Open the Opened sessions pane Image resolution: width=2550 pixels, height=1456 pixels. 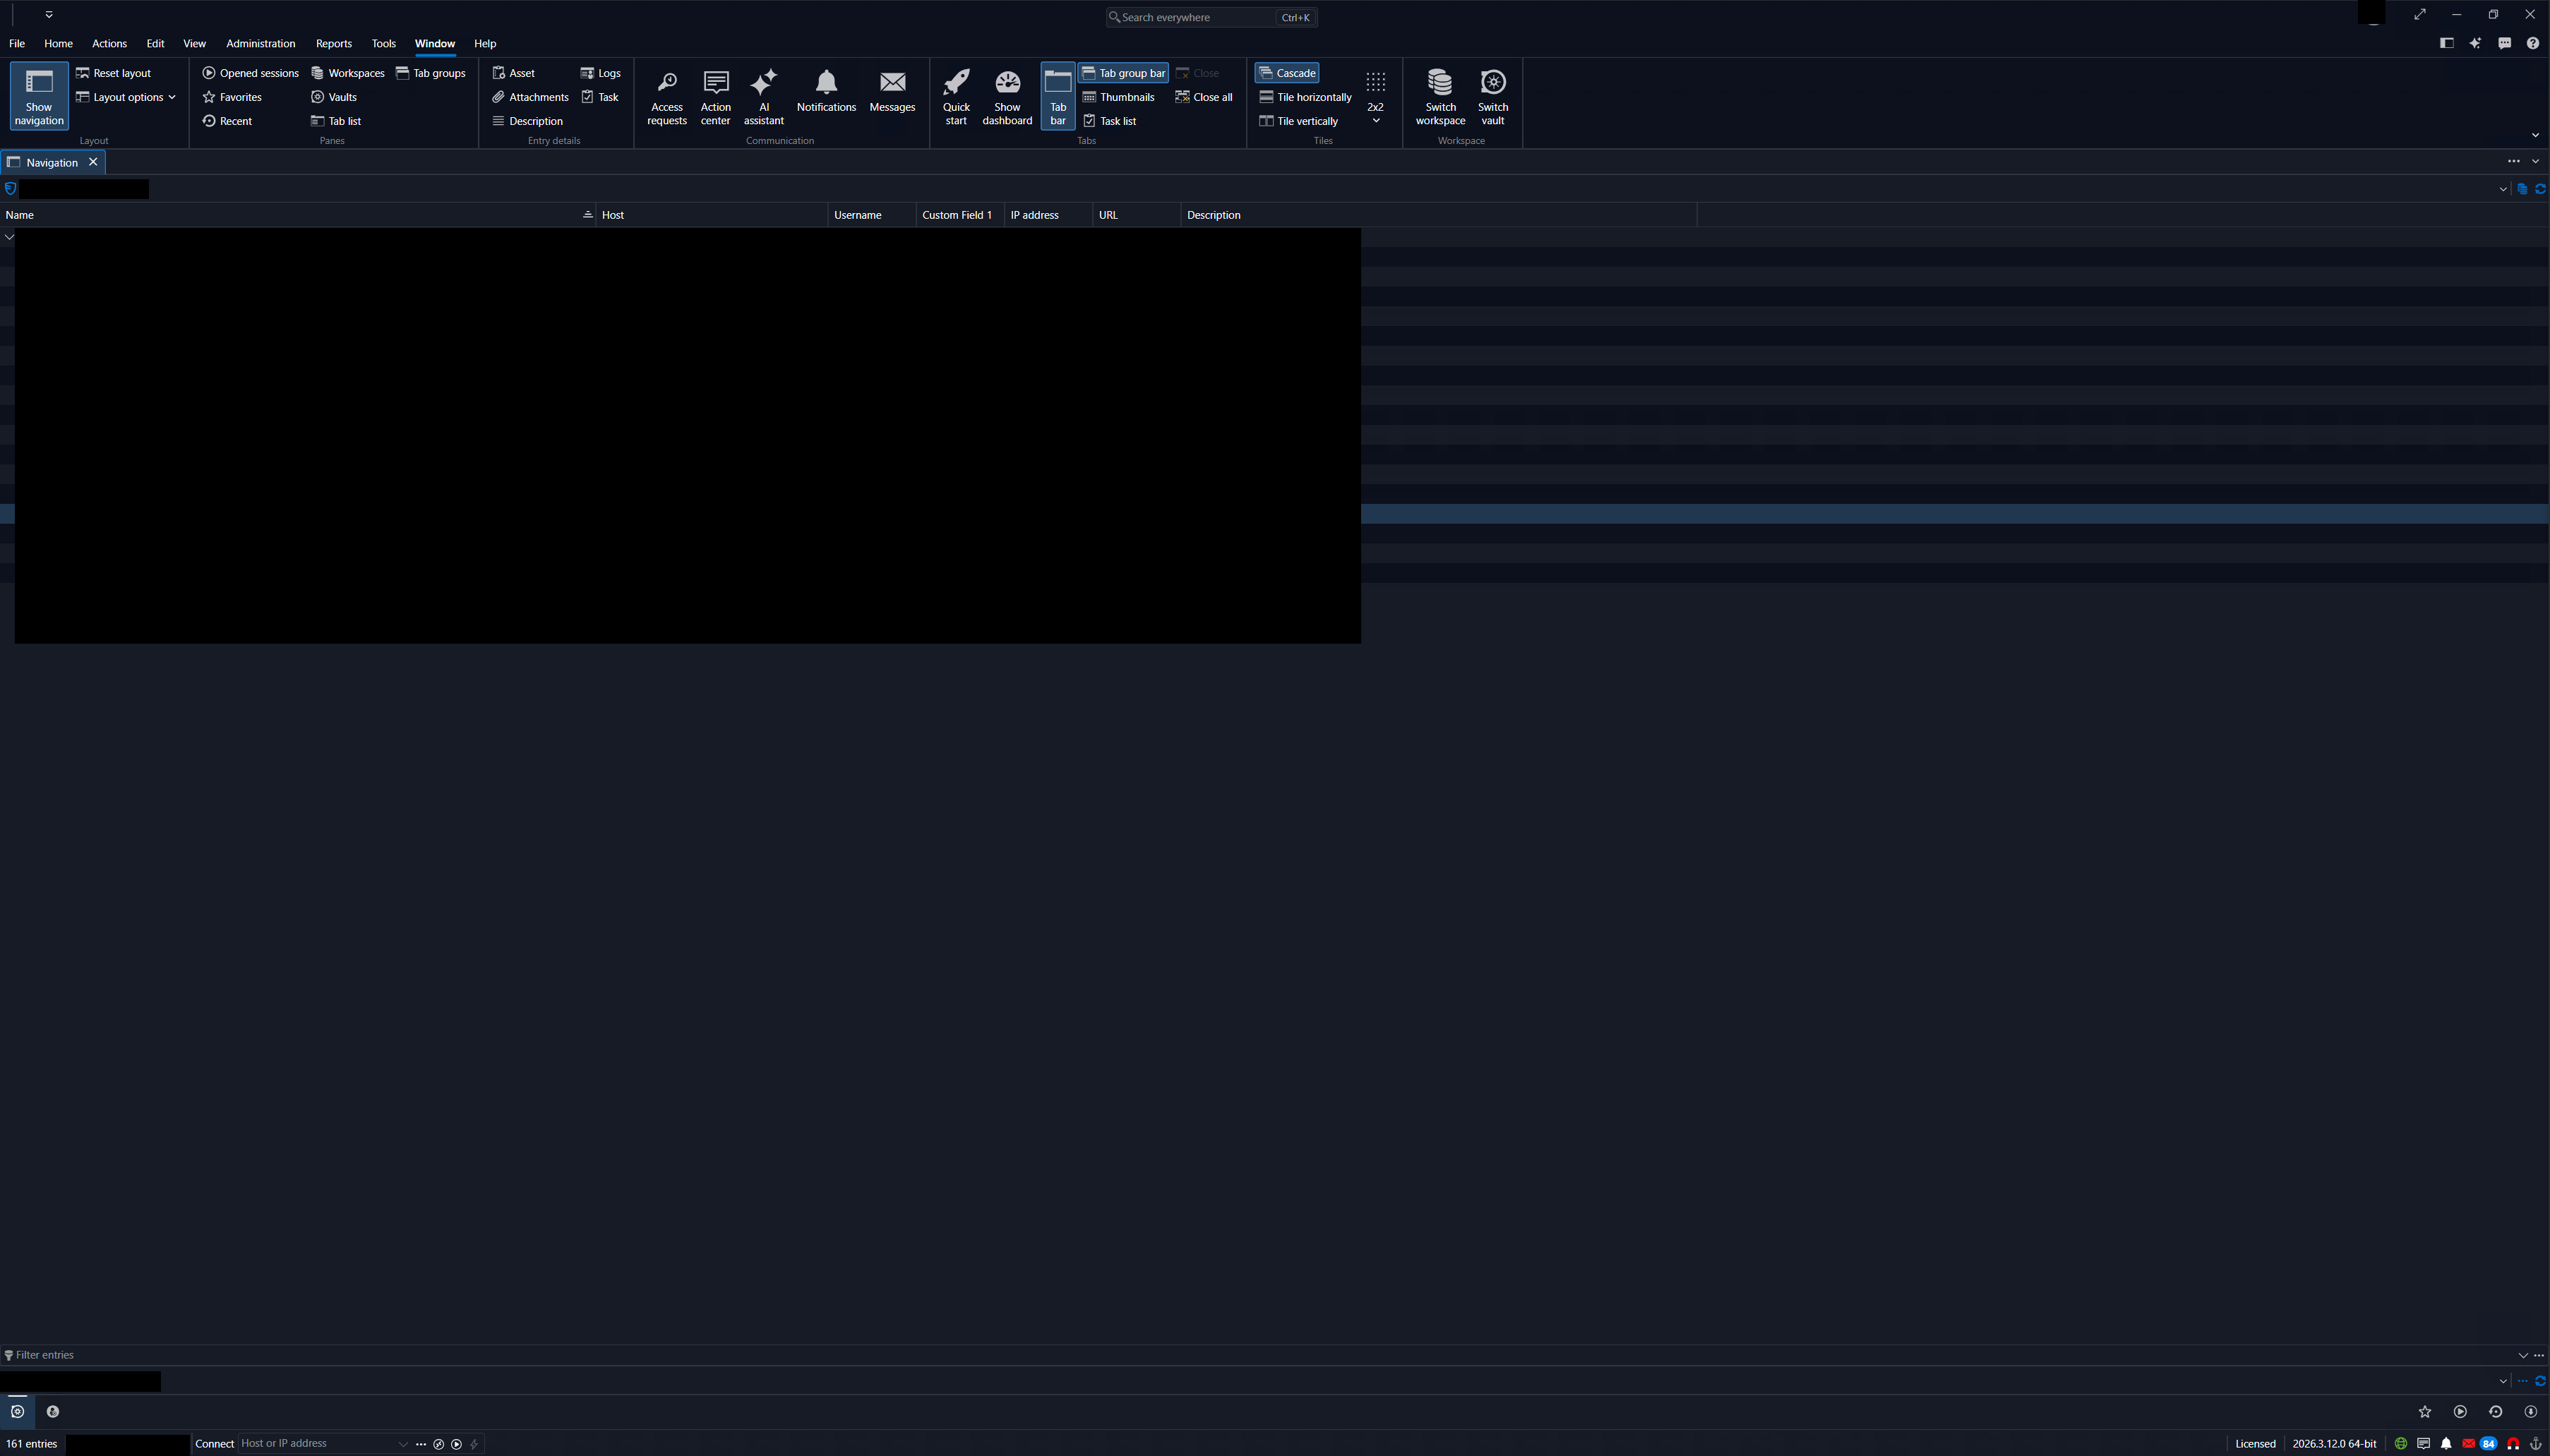click(x=250, y=73)
